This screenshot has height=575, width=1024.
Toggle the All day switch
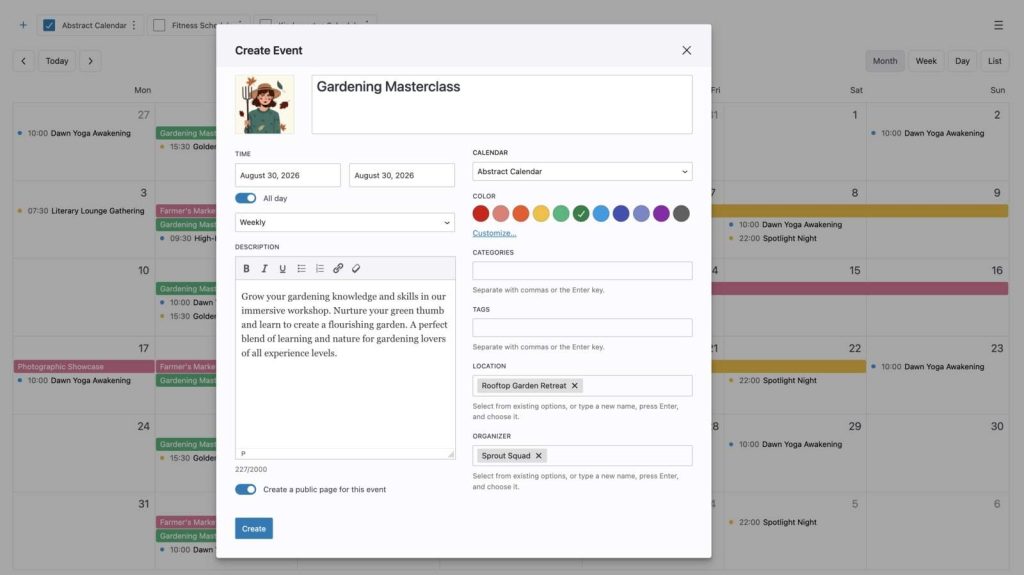click(246, 198)
